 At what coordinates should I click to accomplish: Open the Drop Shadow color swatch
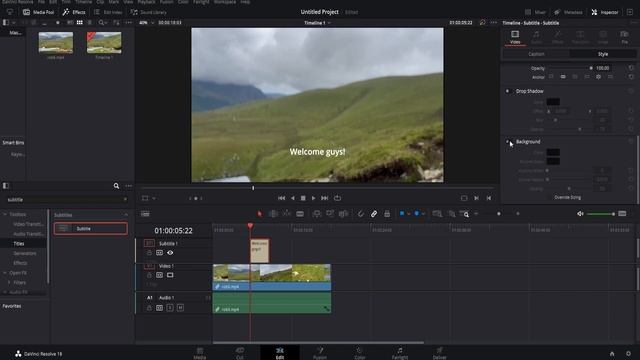553,102
